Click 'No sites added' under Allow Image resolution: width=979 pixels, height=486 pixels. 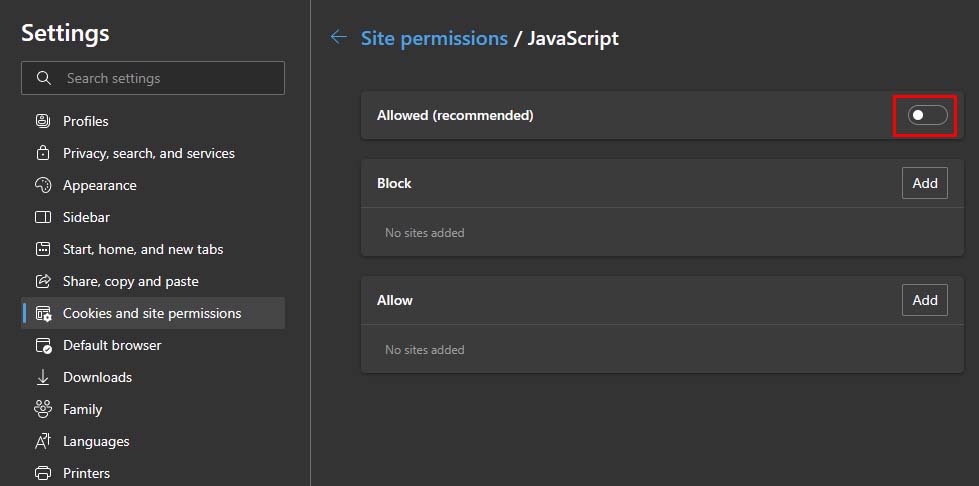tap(425, 349)
